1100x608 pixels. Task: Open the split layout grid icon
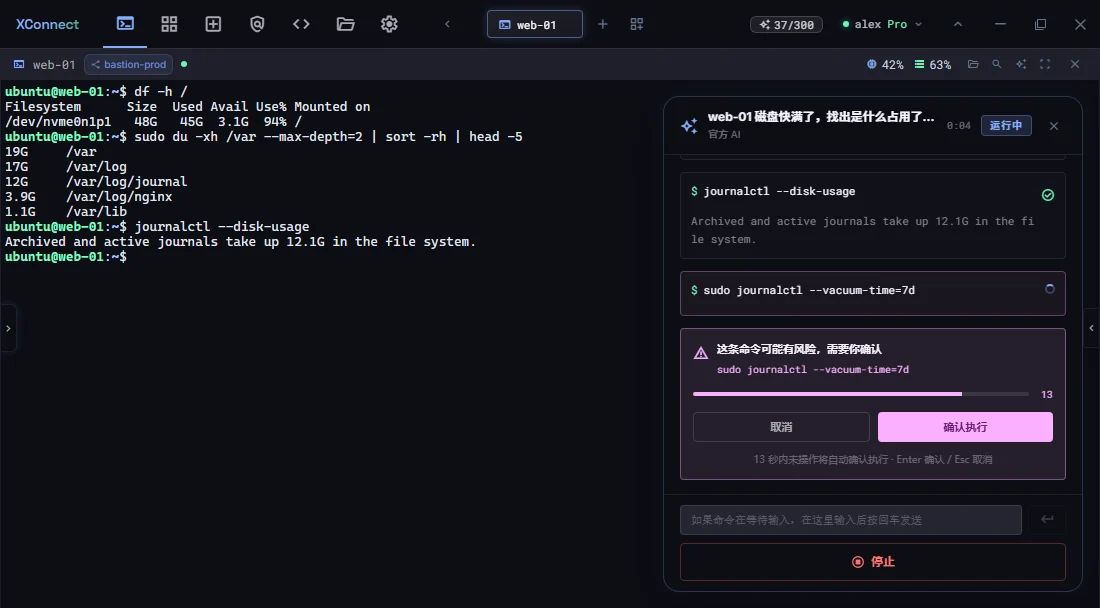(637, 24)
